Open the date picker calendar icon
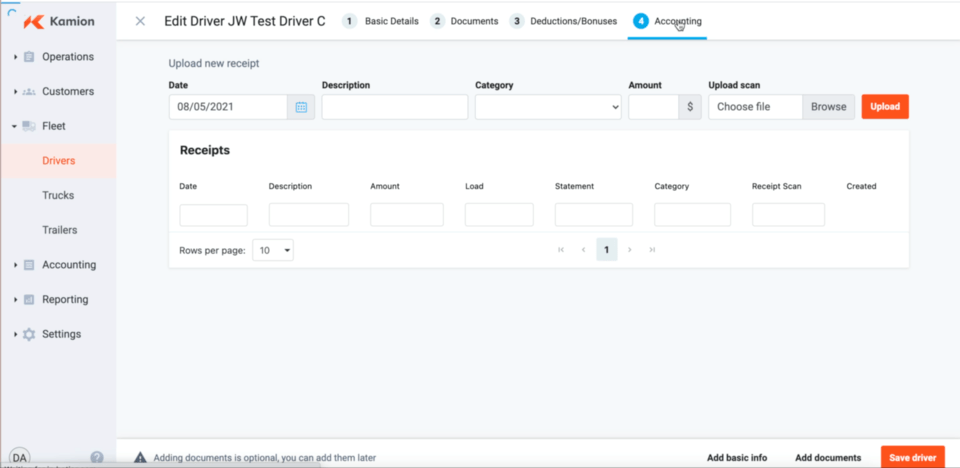The width and height of the screenshot is (960, 468). point(301,107)
